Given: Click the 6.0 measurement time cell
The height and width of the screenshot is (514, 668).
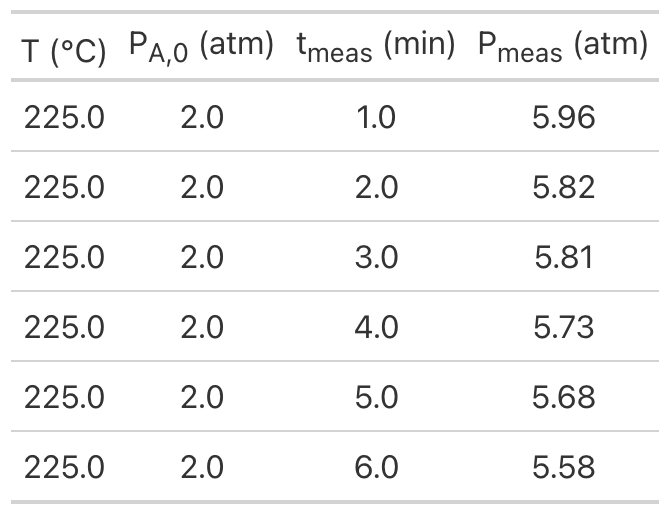Looking at the screenshot, I should [376, 467].
